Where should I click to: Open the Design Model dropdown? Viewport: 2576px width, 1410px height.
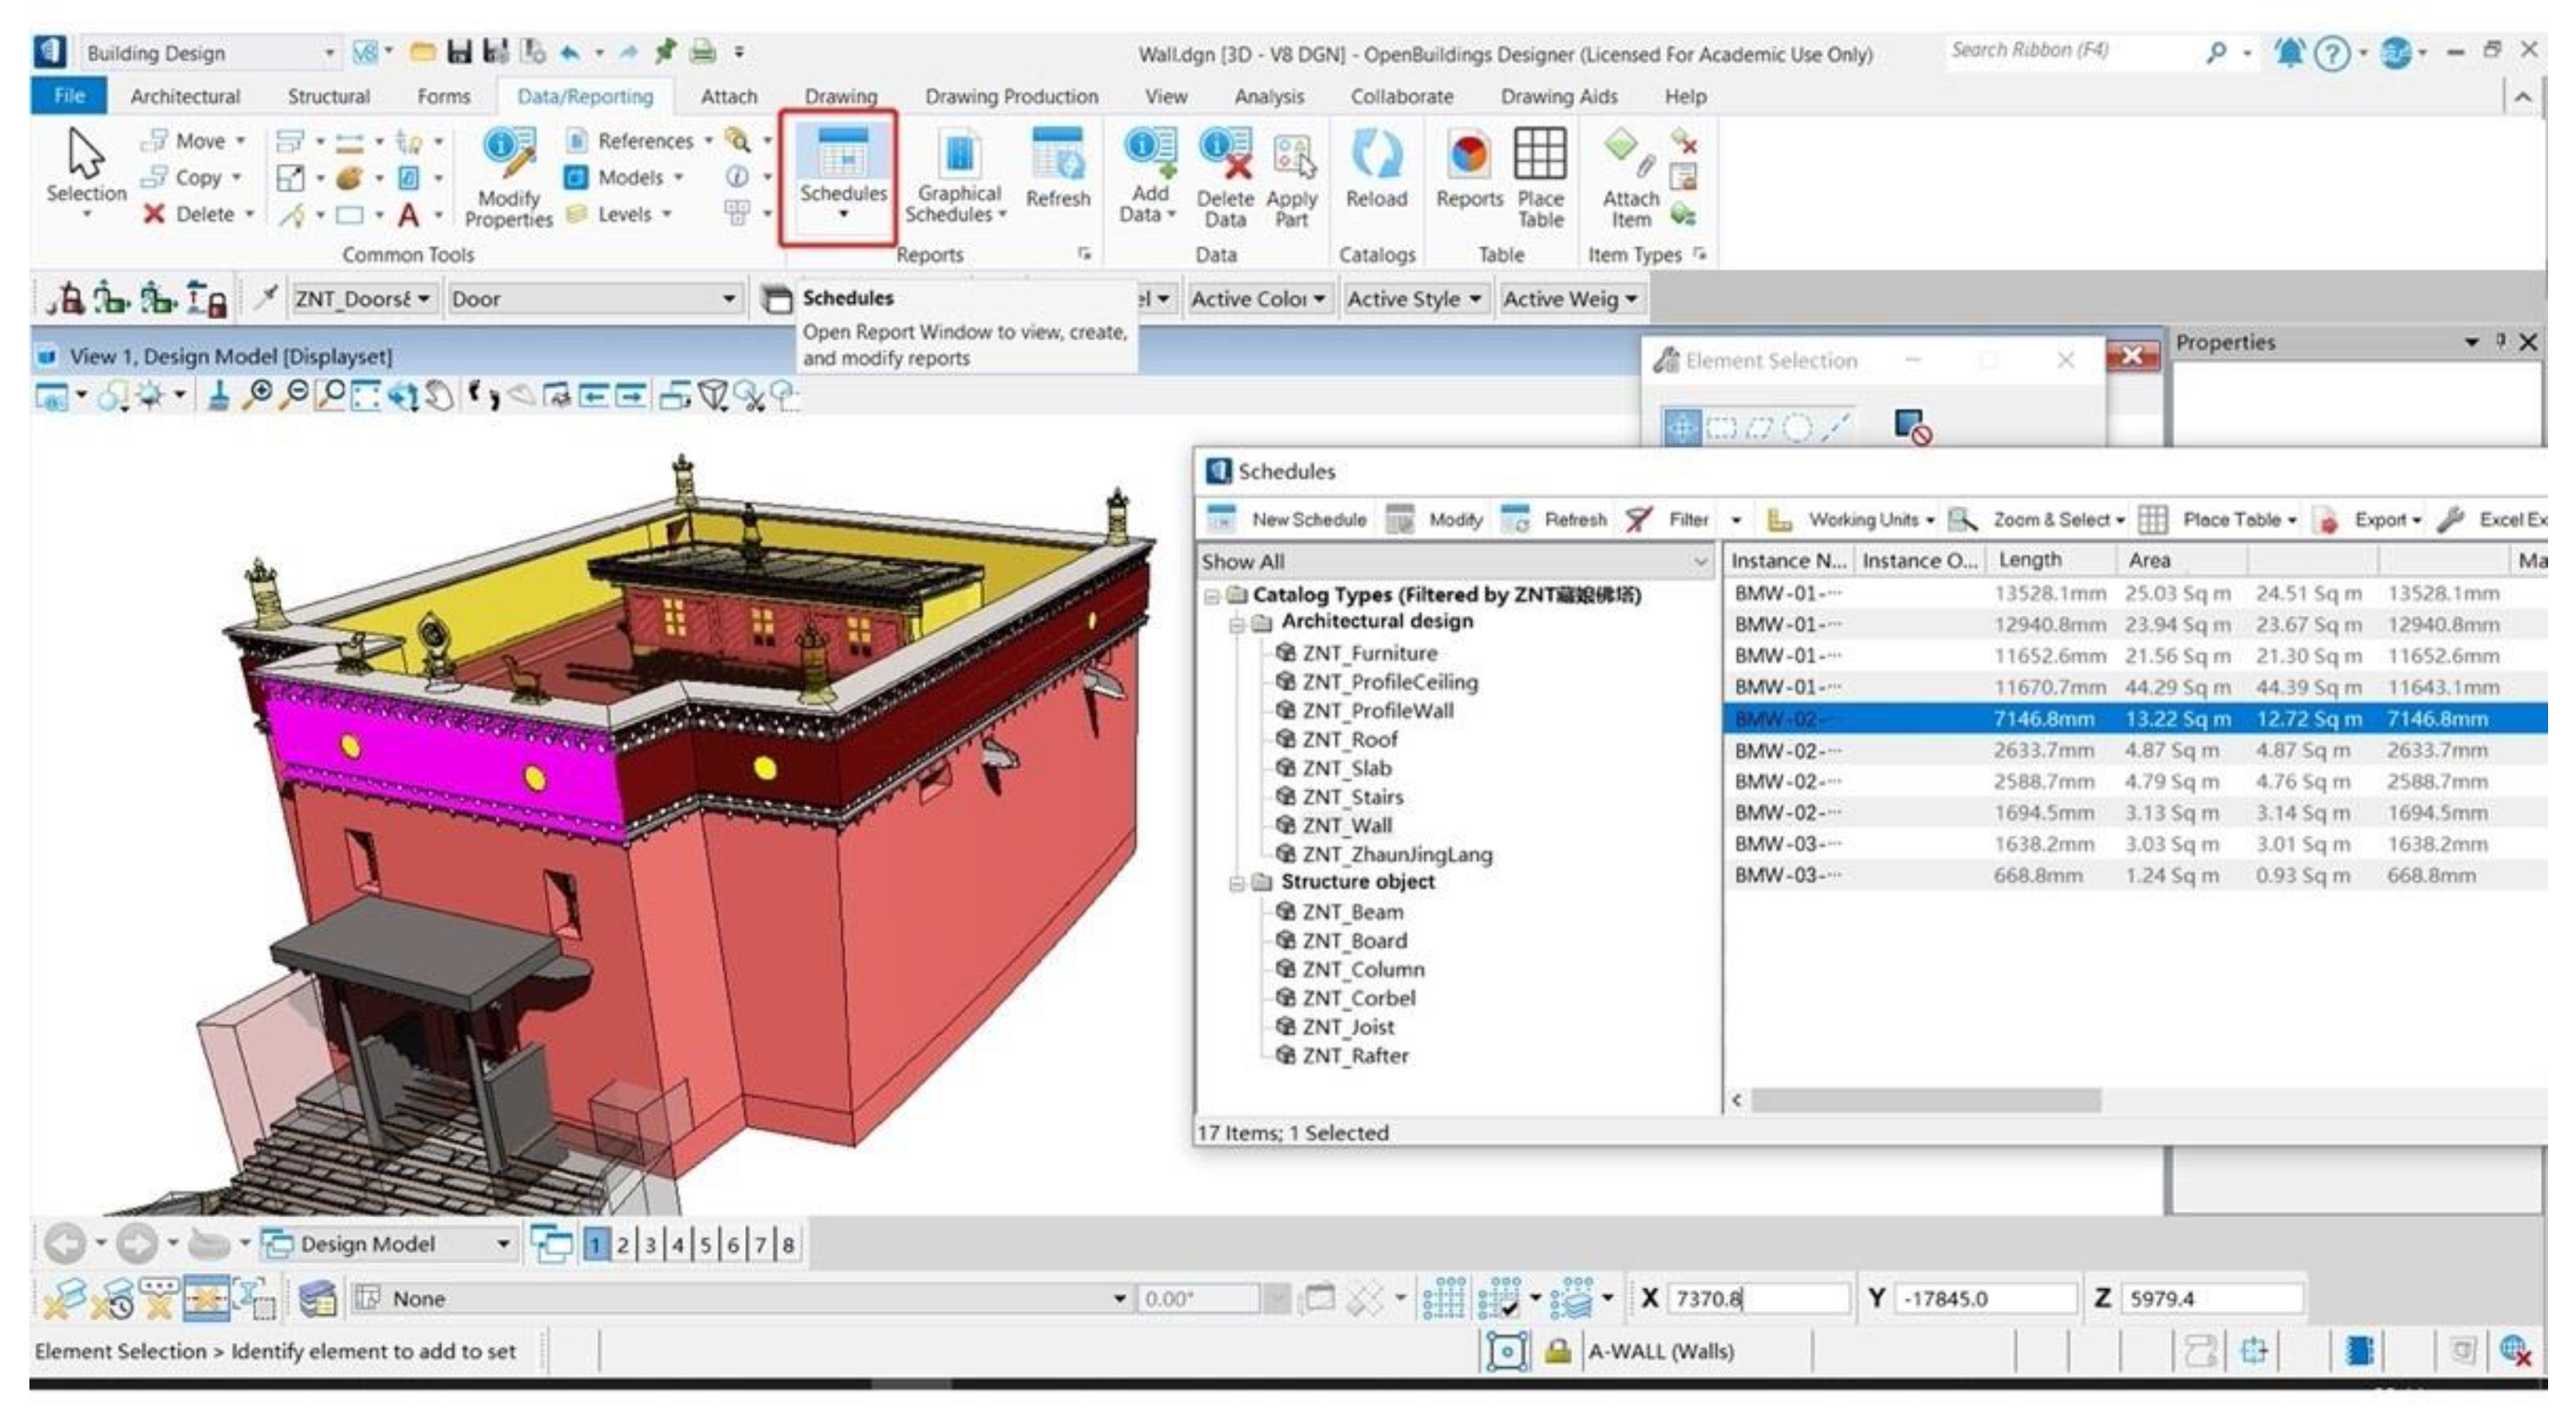pos(503,1244)
